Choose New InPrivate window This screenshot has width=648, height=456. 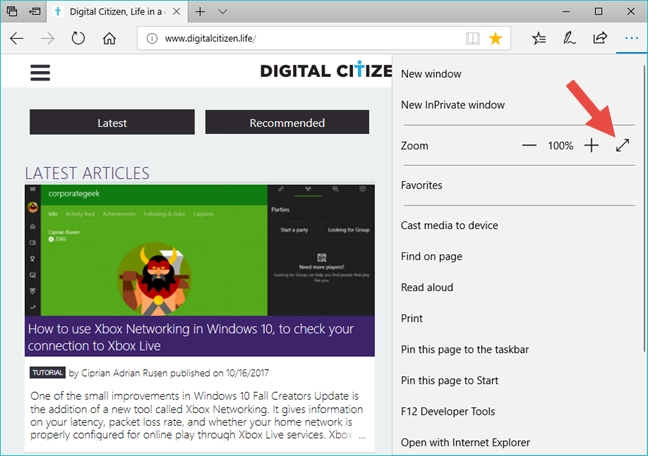453,105
